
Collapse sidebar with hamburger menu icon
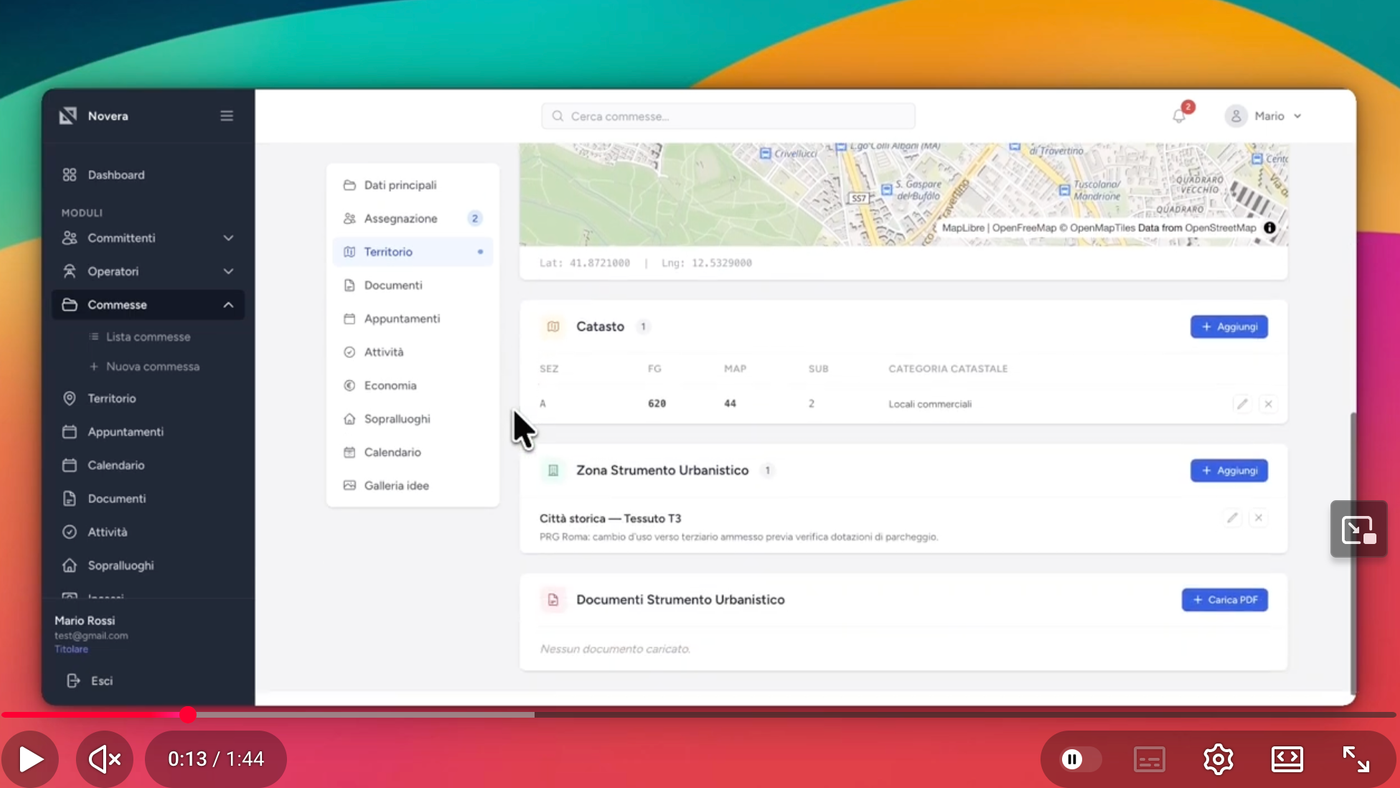pos(227,116)
